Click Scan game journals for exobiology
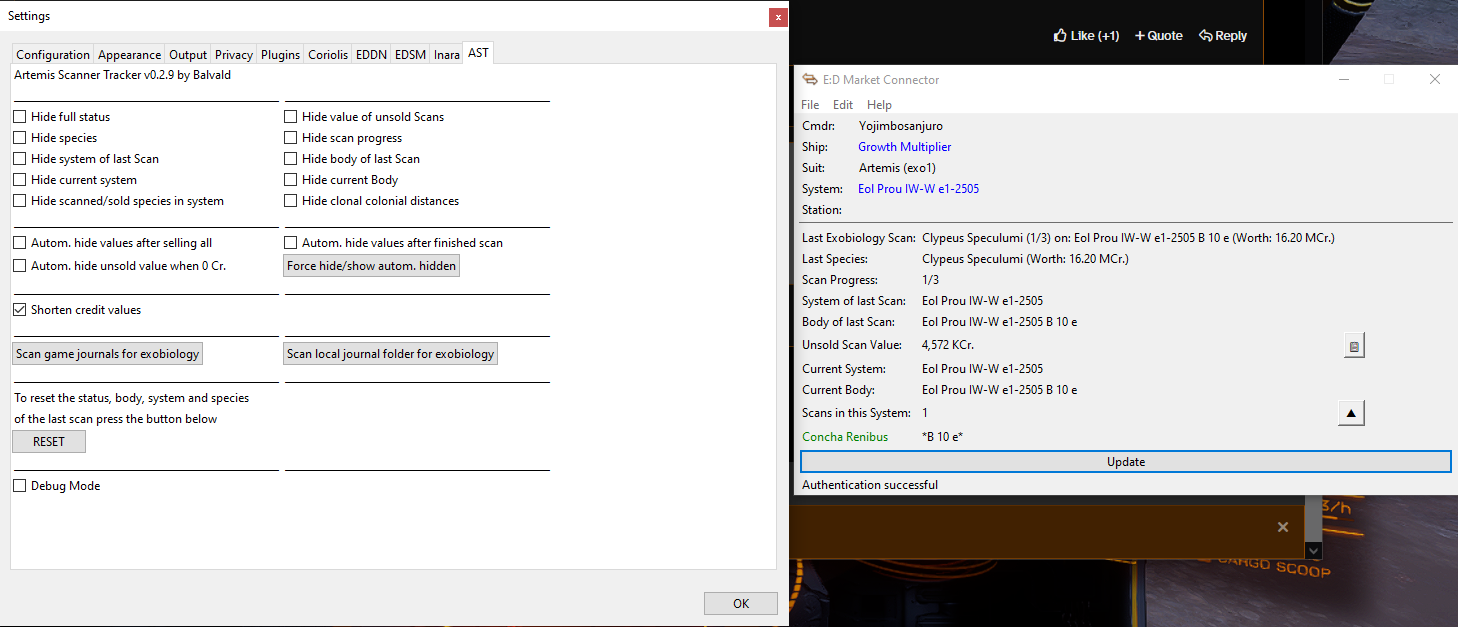The height and width of the screenshot is (627, 1458). [x=108, y=354]
